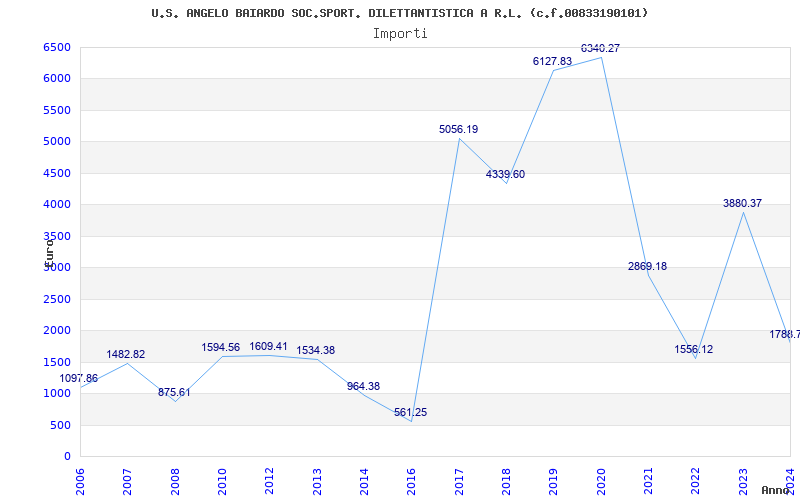Select 2023 on the year axis
The image size is (800, 500).
pos(743,478)
